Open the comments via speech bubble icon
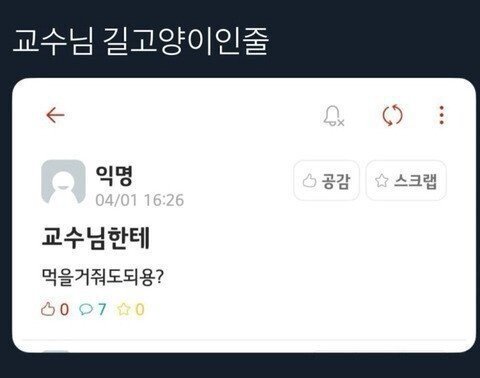The width and height of the screenshot is (480, 378). click(x=86, y=310)
